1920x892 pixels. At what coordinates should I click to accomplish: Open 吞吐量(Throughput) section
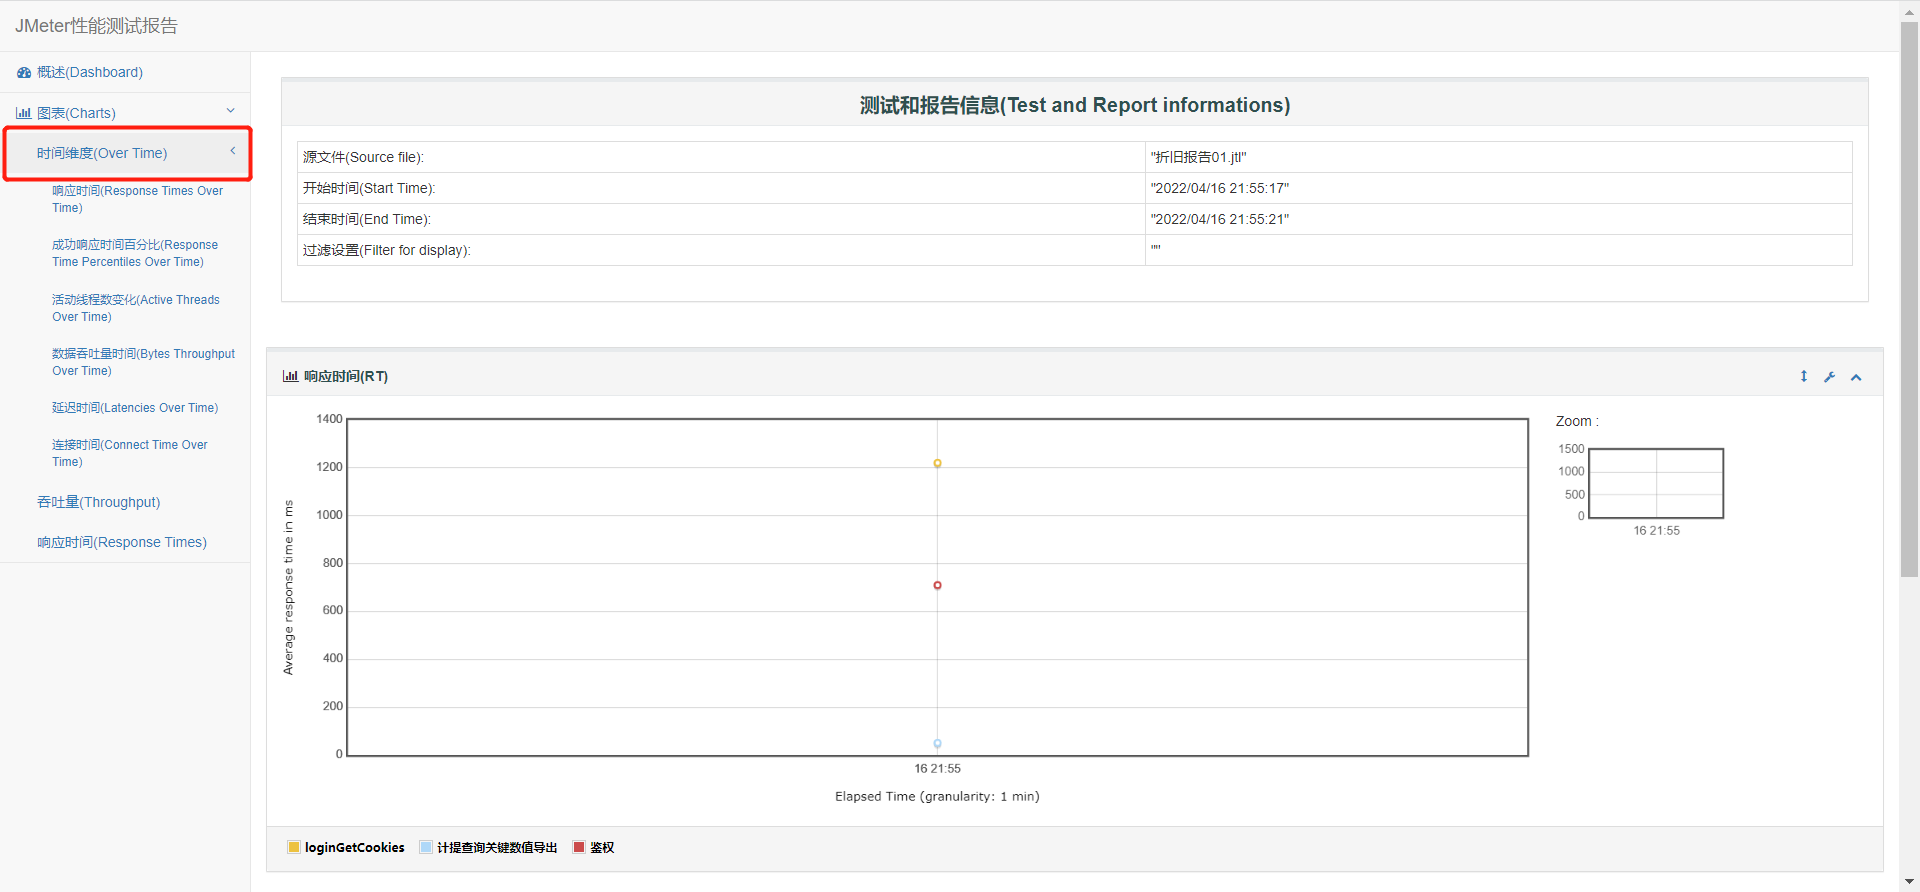99,502
